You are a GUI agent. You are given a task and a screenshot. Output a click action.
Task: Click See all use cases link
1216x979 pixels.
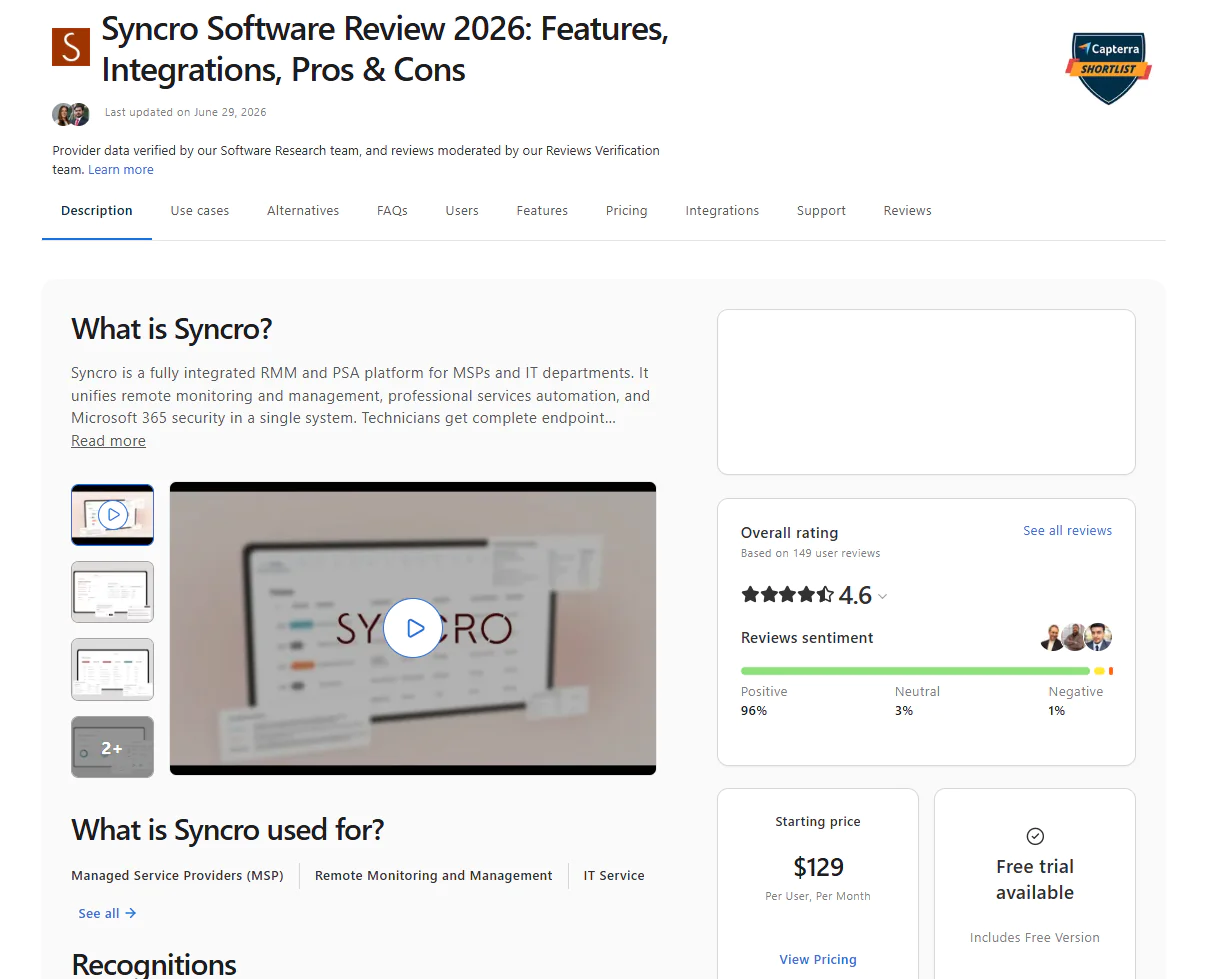pos(107,913)
